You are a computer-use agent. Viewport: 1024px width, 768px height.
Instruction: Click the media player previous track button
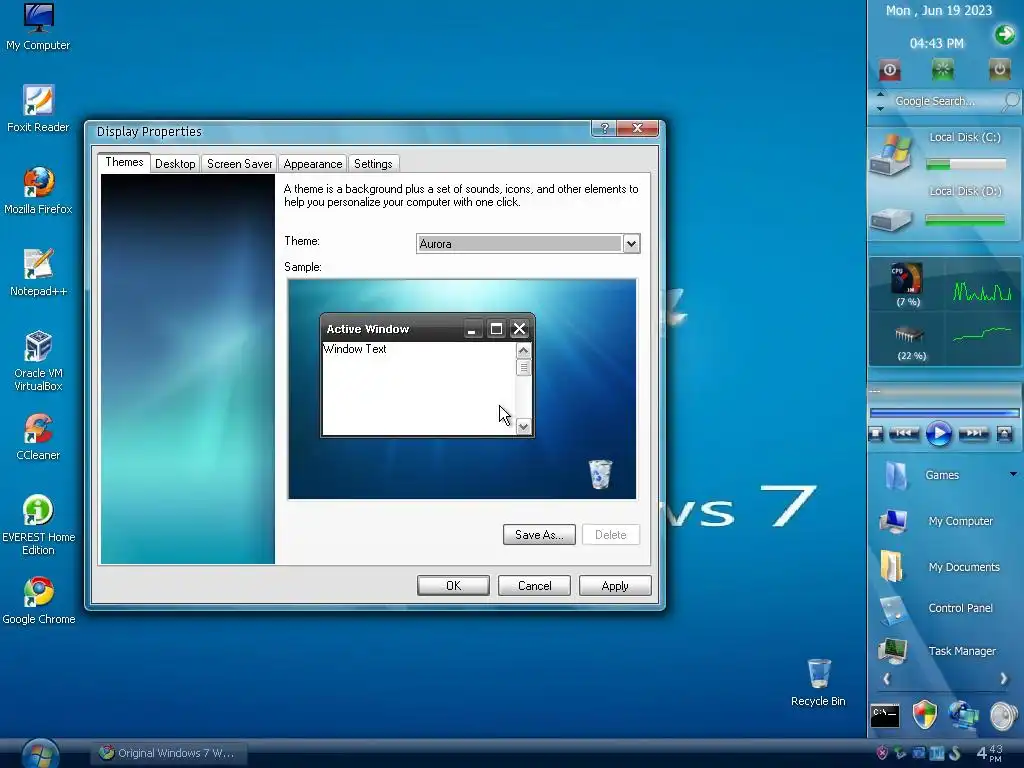pos(904,433)
